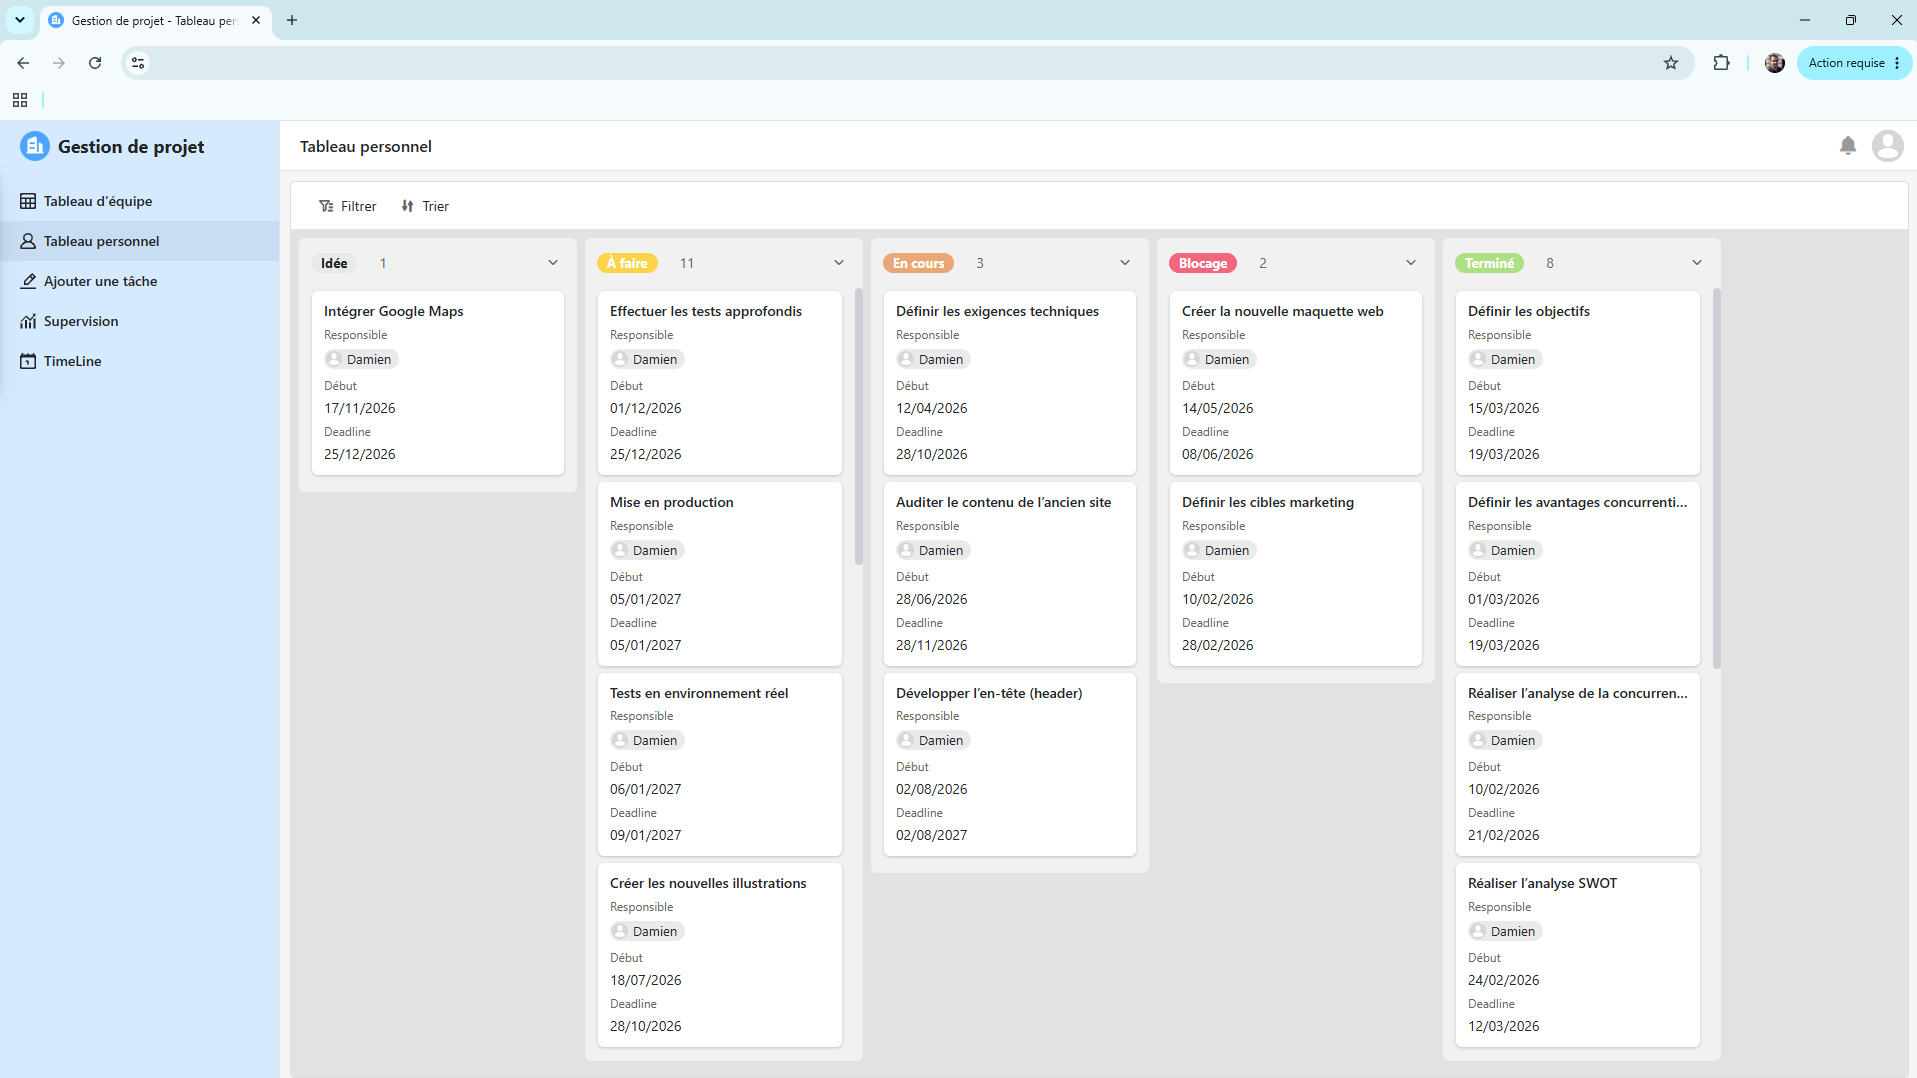Open Développer l'en-tête (header) card
The height and width of the screenshot is (1078, 1917).
pos(1010,764)
